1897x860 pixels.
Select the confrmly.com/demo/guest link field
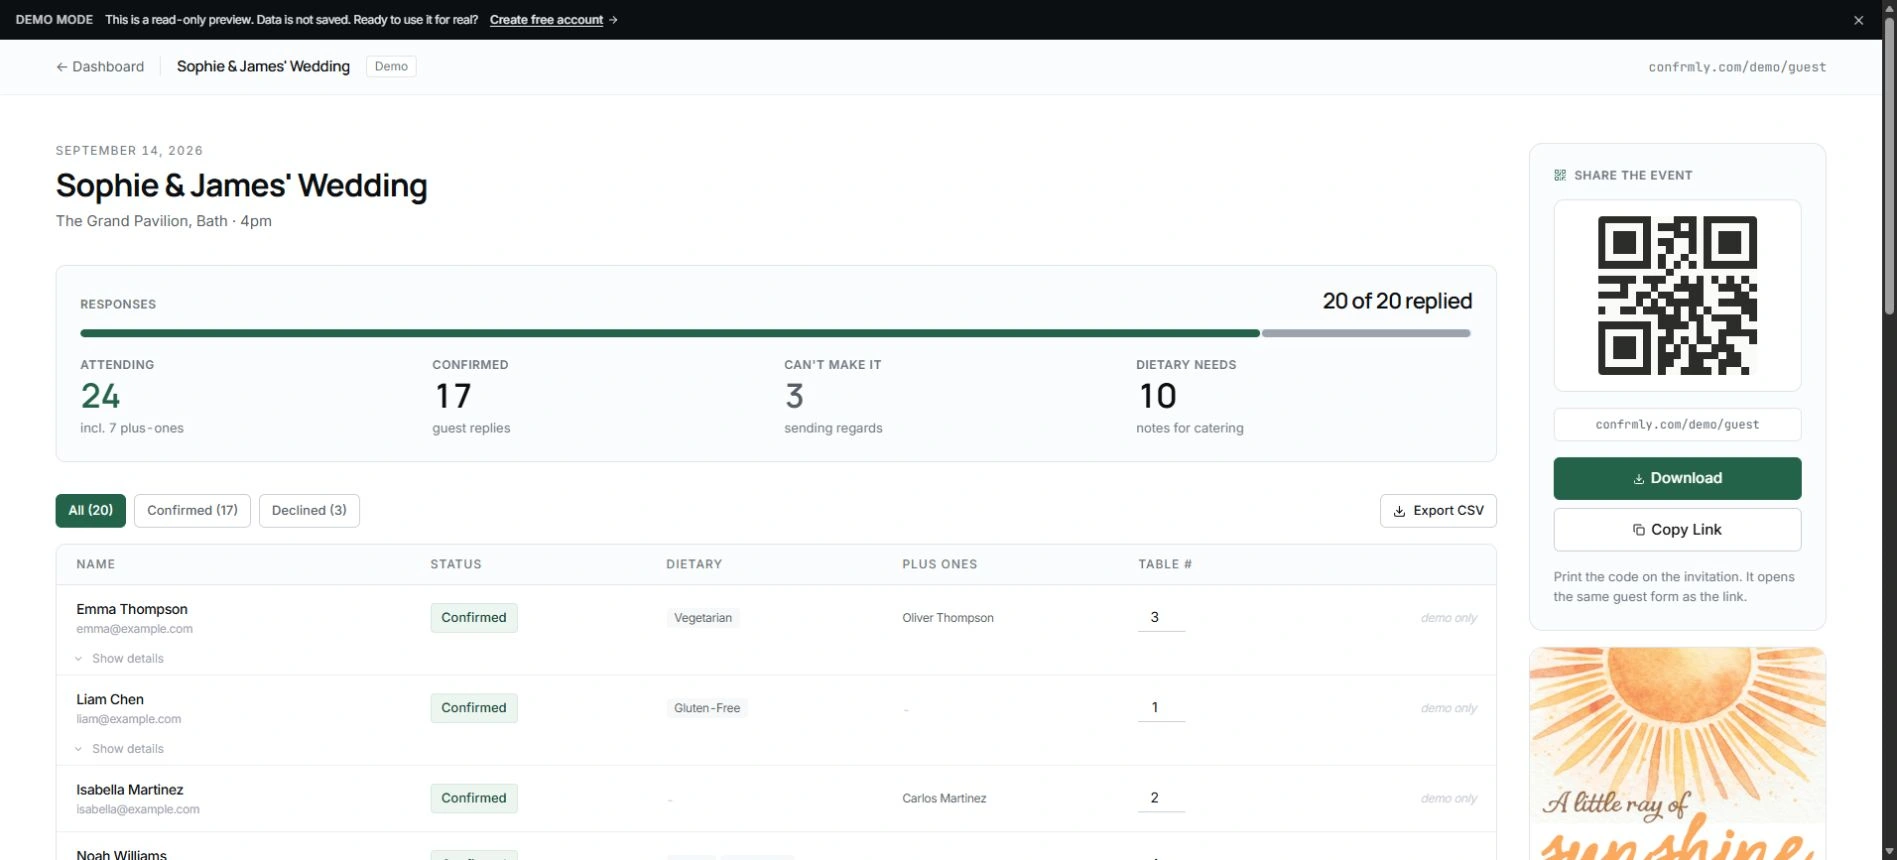point(1677,424)
